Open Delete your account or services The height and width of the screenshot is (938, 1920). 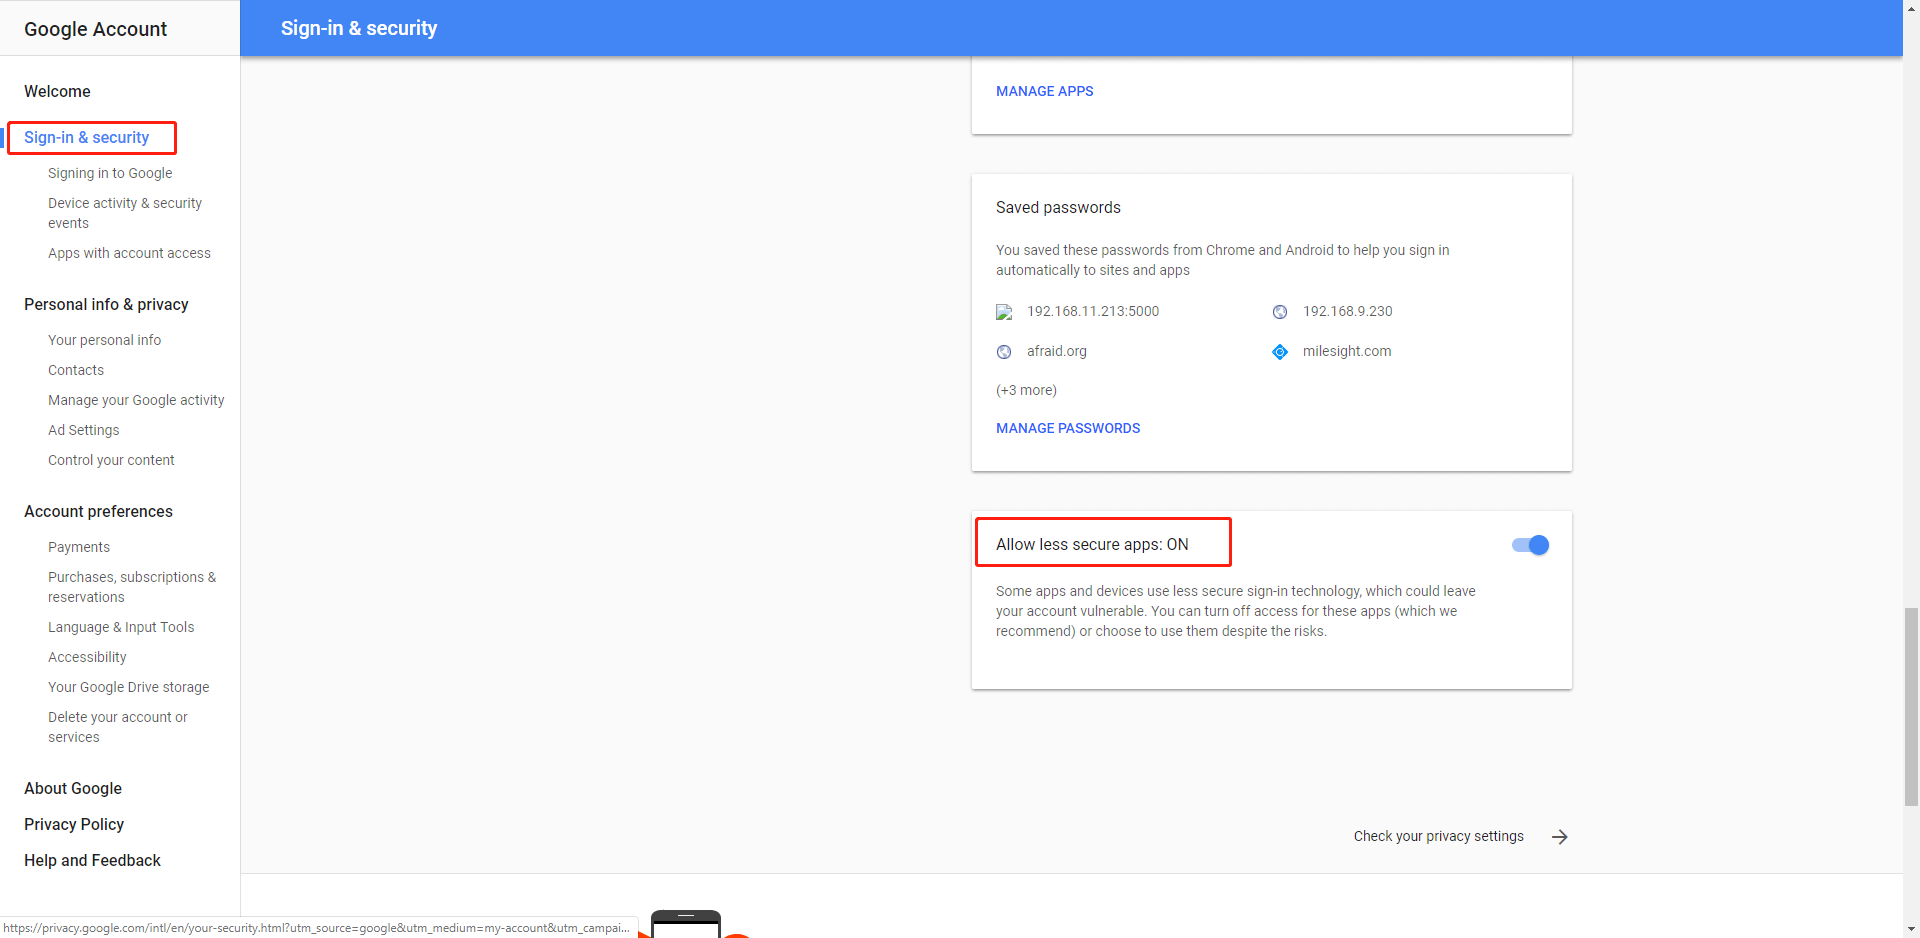[x=118, y=727]
